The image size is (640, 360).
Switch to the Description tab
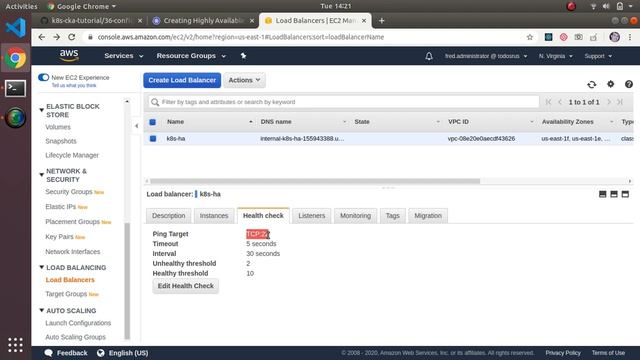(169, 216)
